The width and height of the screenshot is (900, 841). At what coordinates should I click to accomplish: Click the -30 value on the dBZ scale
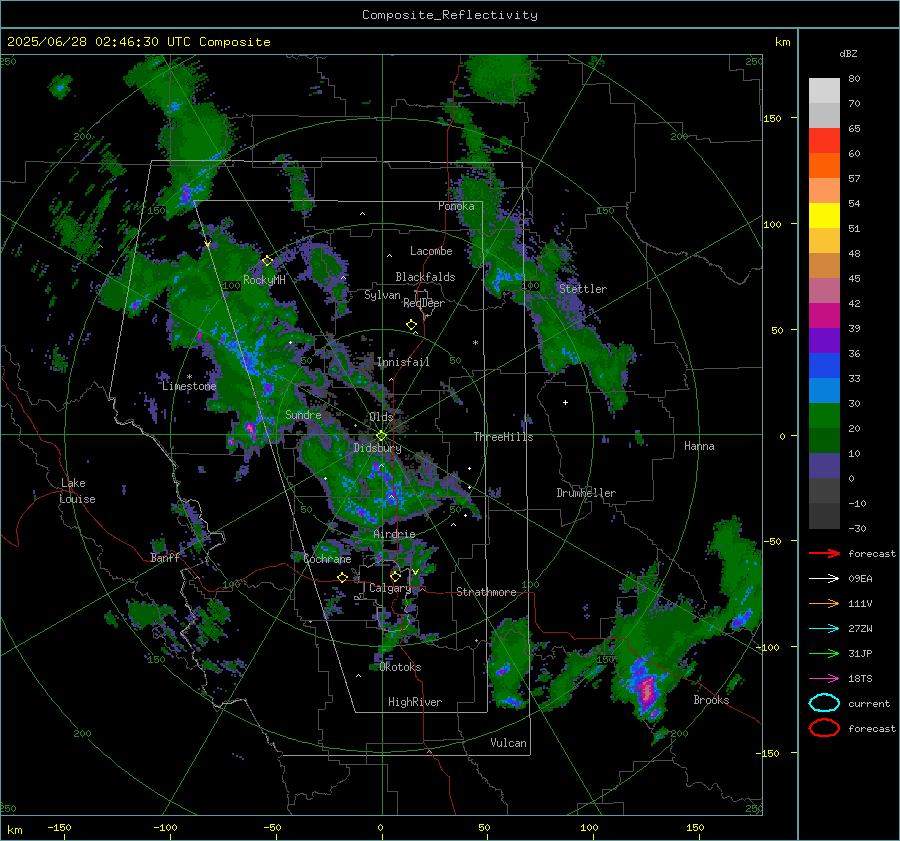[x=857, y=528]
